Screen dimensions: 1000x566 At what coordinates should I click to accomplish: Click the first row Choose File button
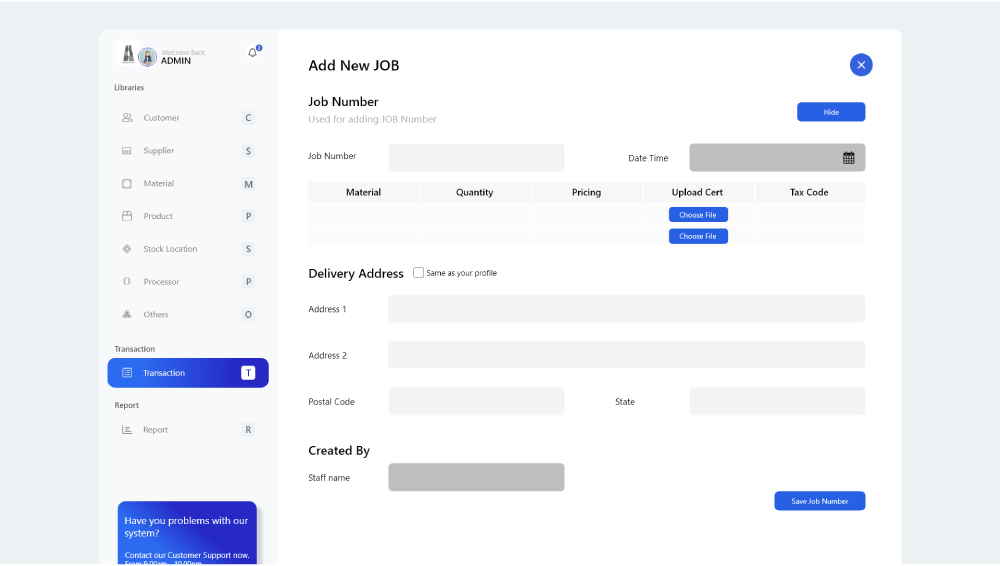tap(698, 215)
